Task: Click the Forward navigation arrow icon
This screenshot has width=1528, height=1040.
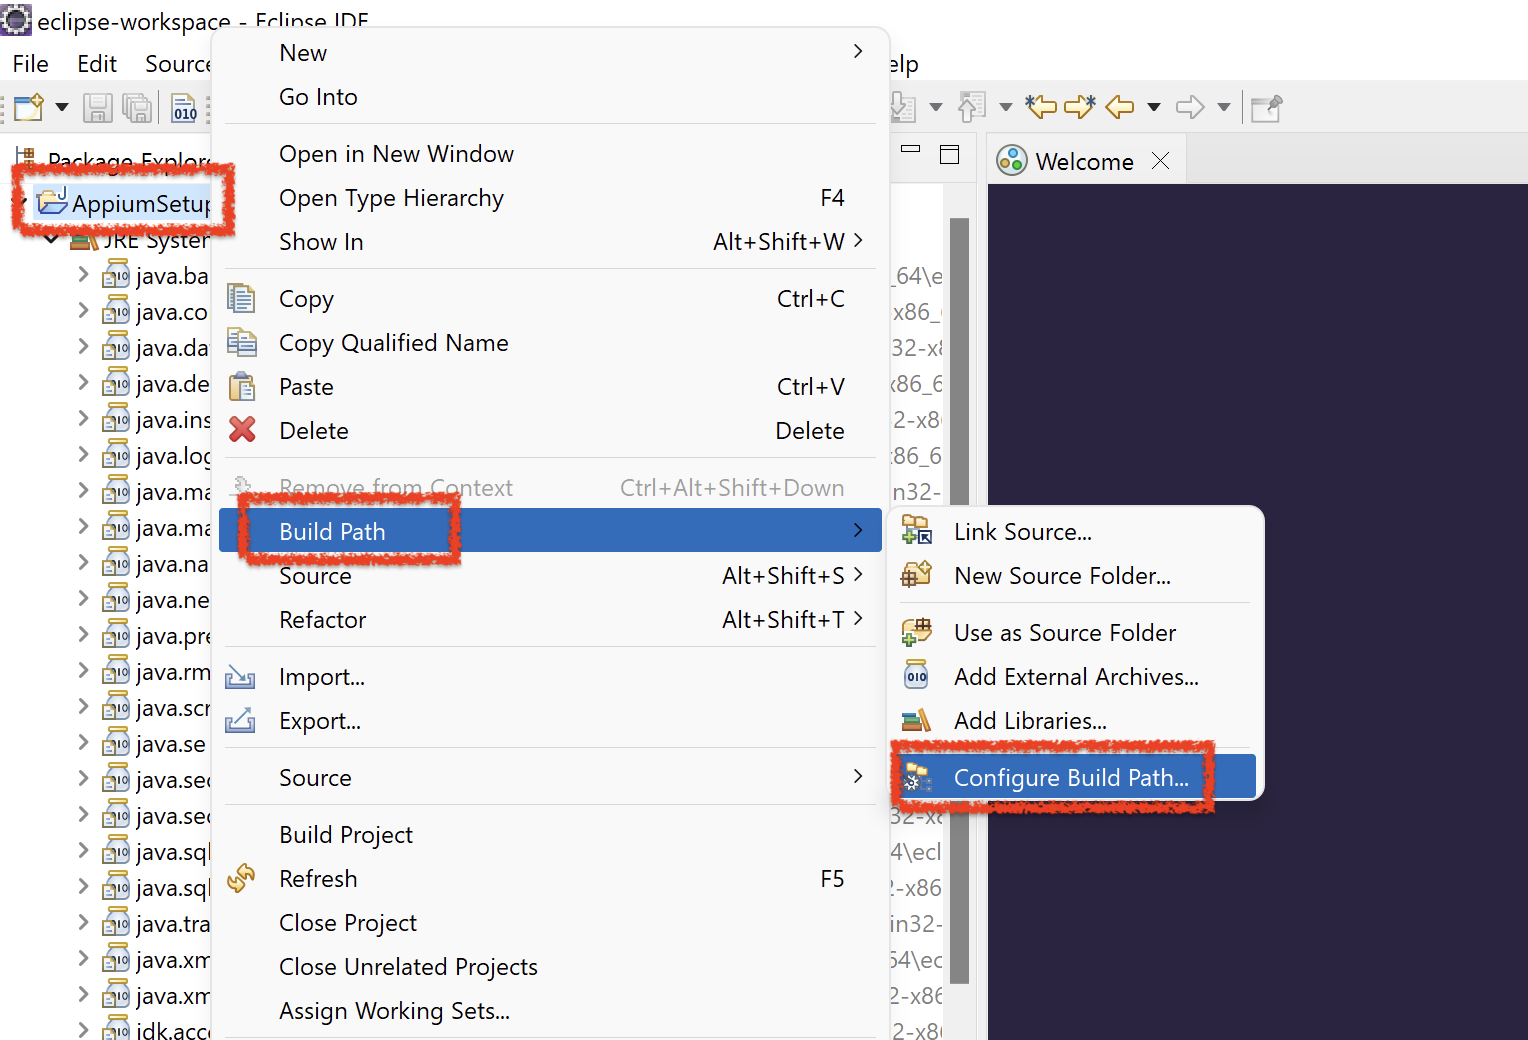Action: tap(1190, 106)
